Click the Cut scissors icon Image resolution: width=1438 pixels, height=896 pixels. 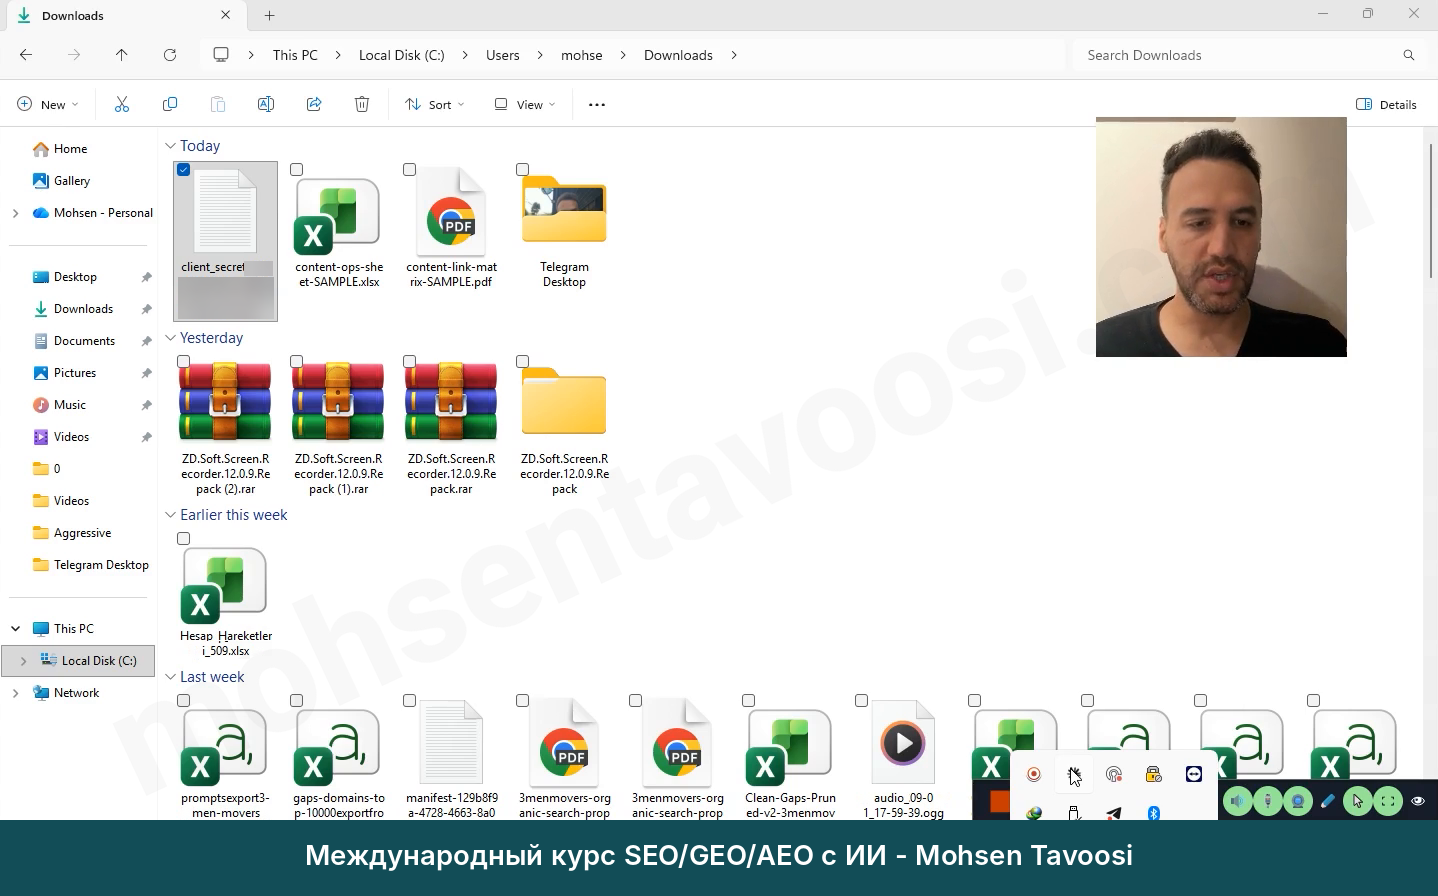122,104
